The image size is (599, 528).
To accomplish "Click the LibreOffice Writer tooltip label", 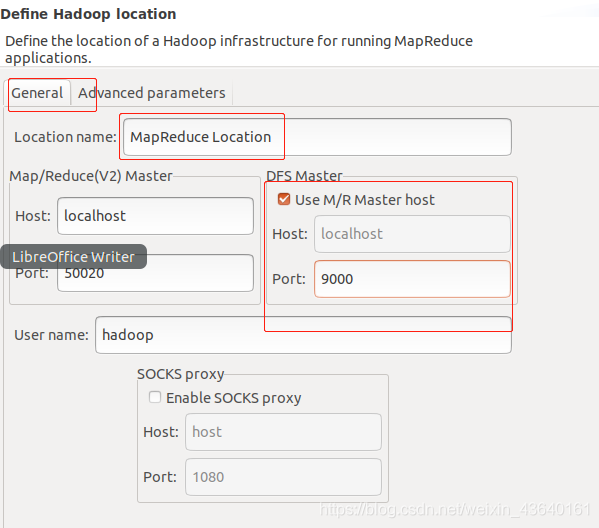I will click(73, 257).
